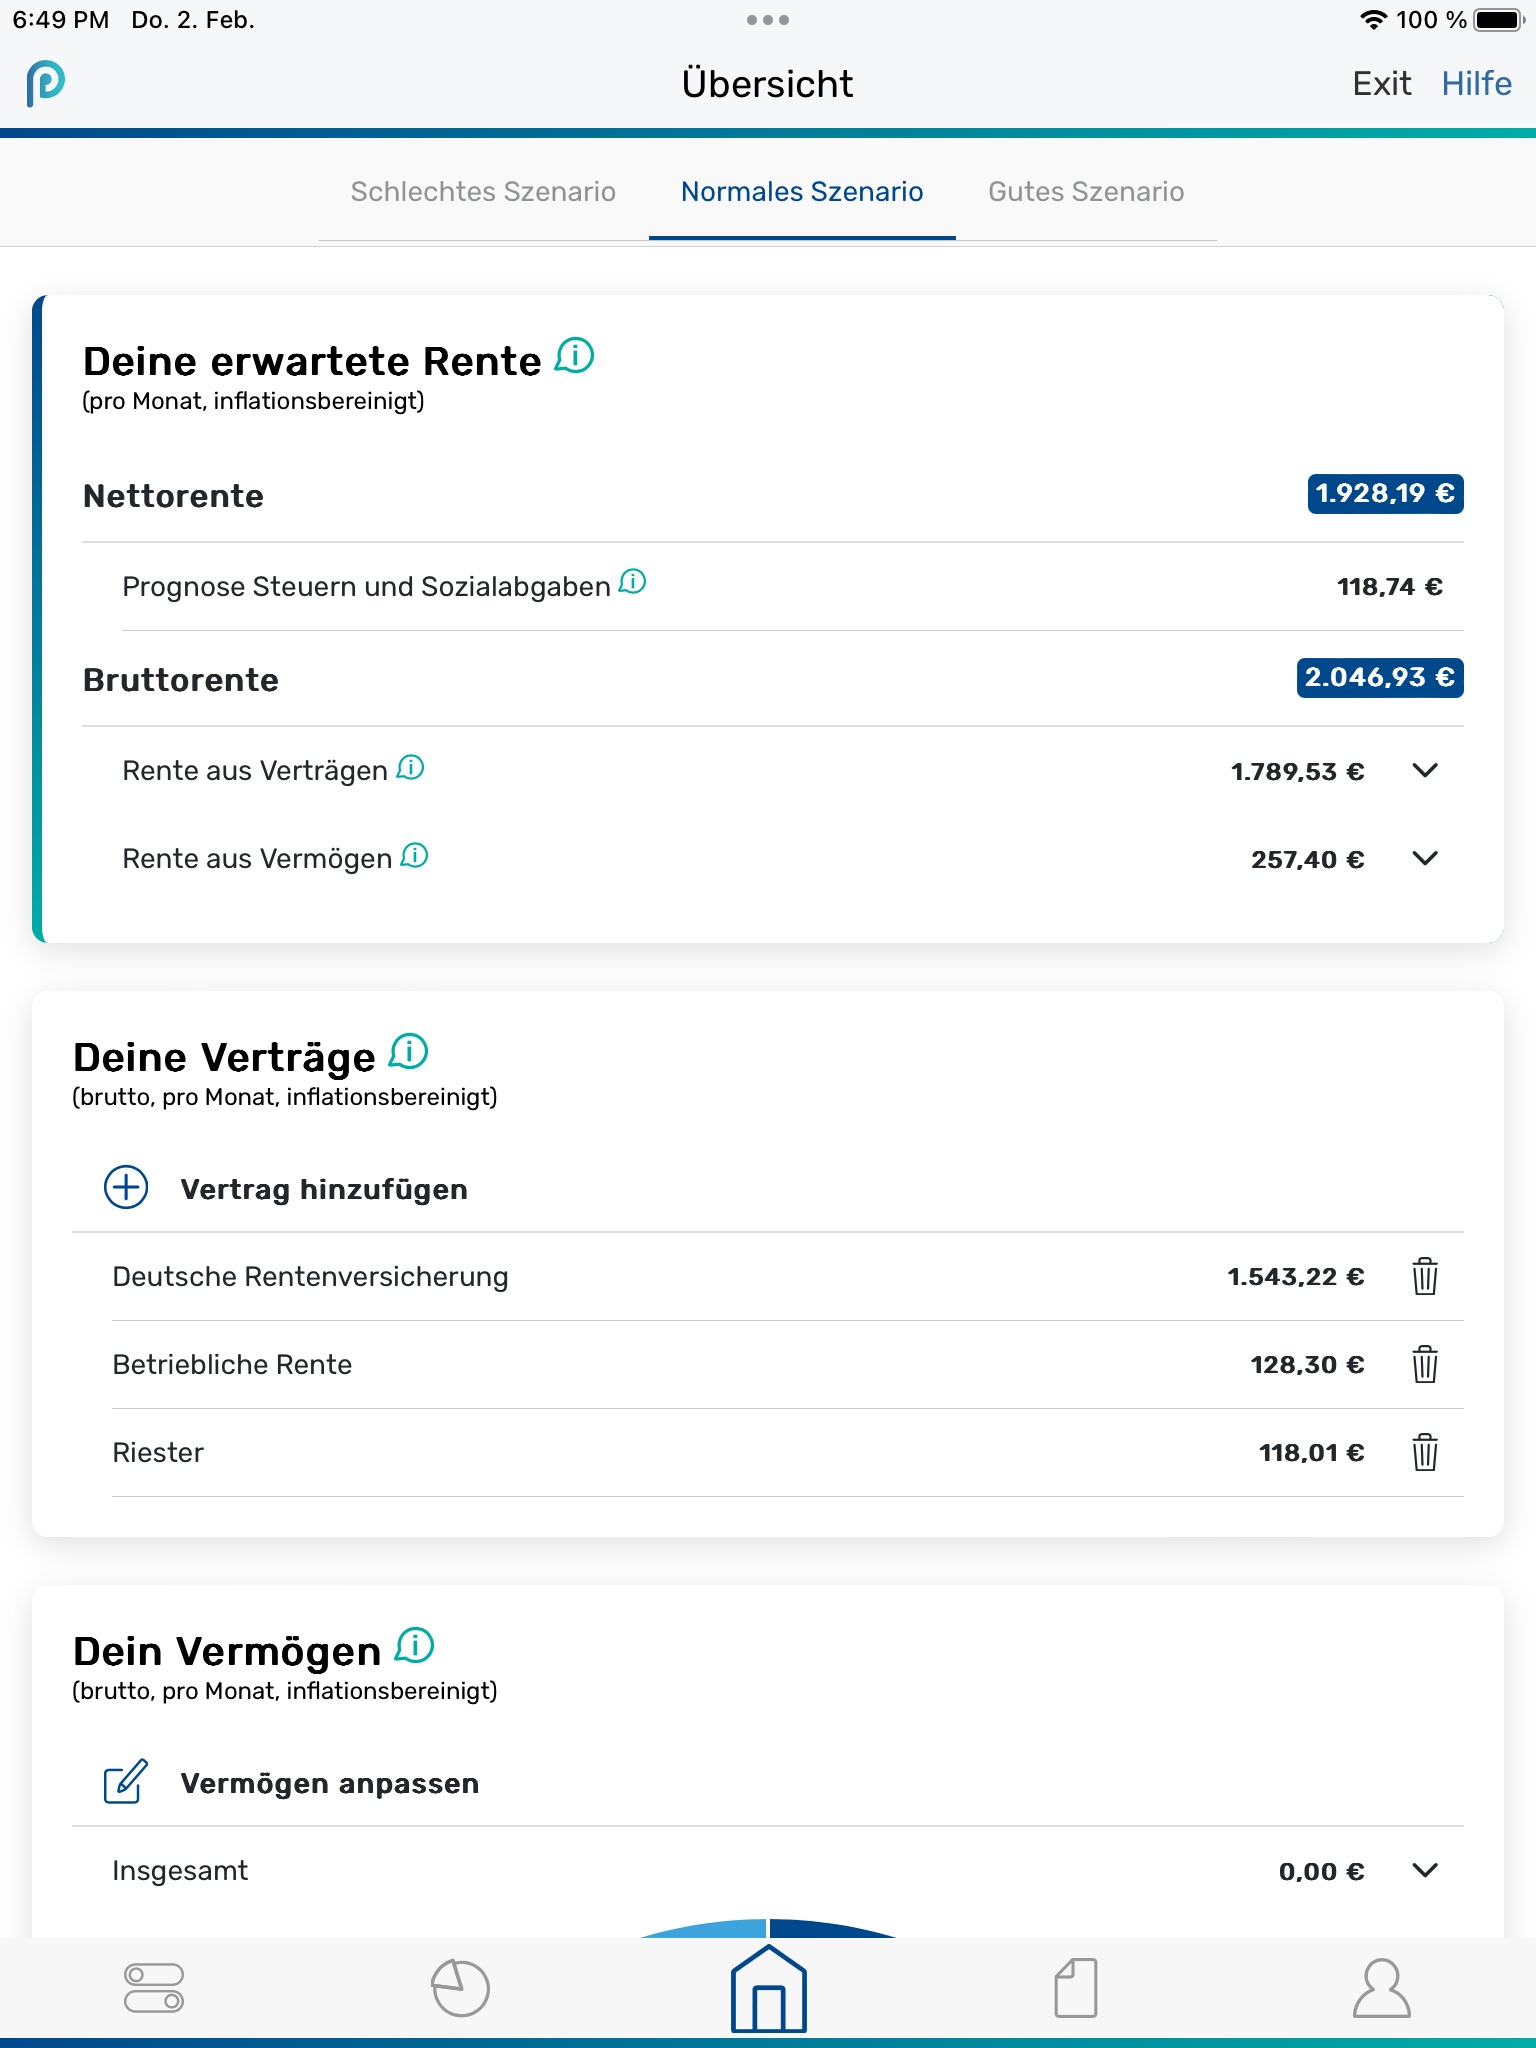
Task: Show info on Prognose Steuern und Sozialabgaben
Action: (x=633, y=582)
